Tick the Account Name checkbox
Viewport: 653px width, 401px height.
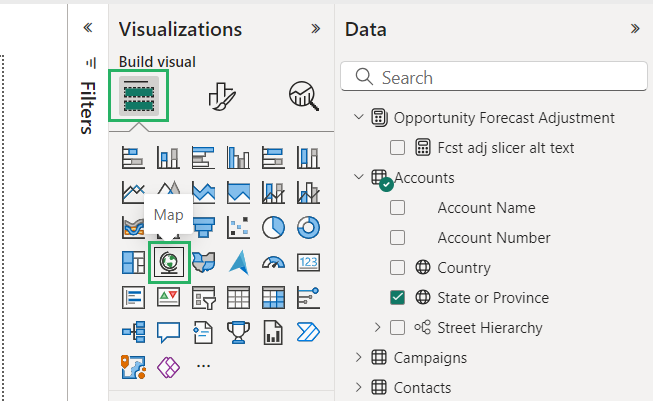tap(398, 208)
